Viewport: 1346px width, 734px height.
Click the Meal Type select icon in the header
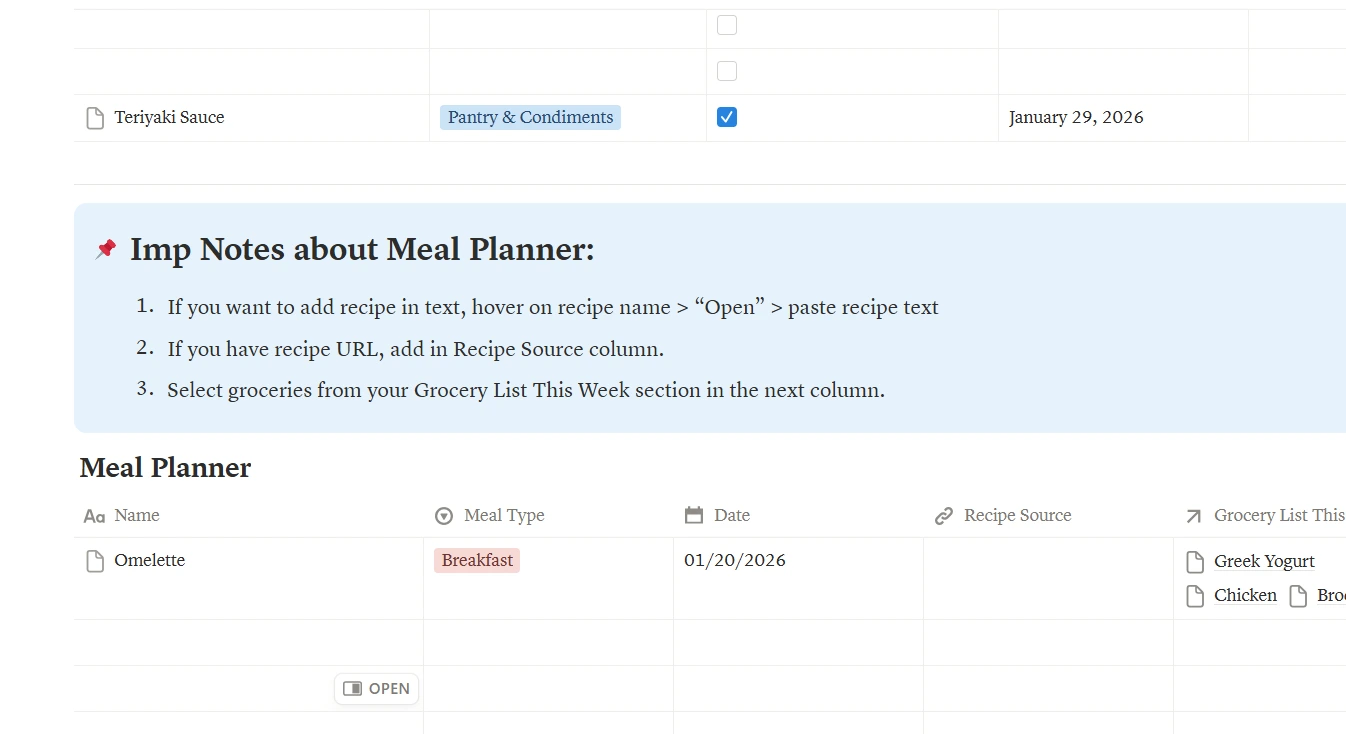[x=443, y=516]
